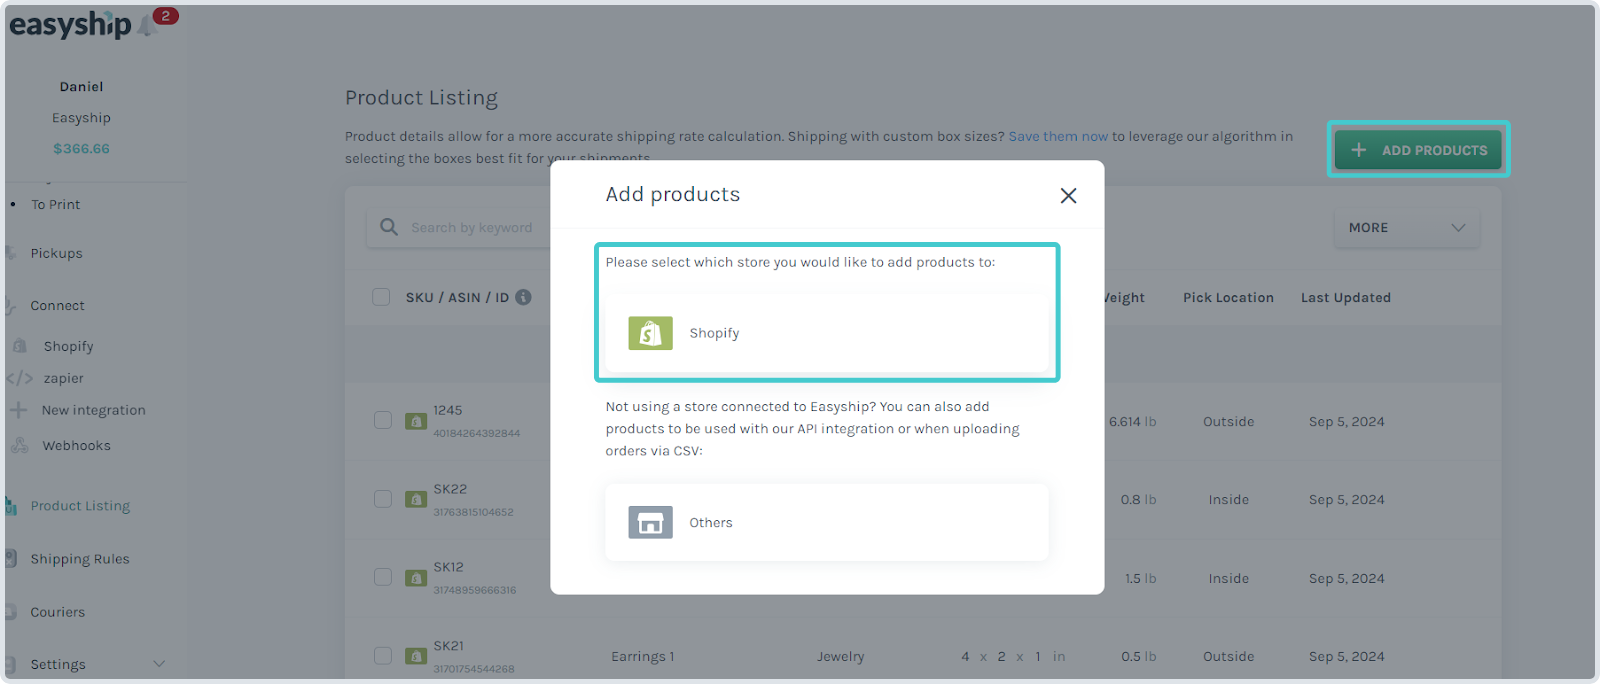1600x684 pixels.
Task: Click SKU SK12 product link
Action: click(x=449, y=567)
